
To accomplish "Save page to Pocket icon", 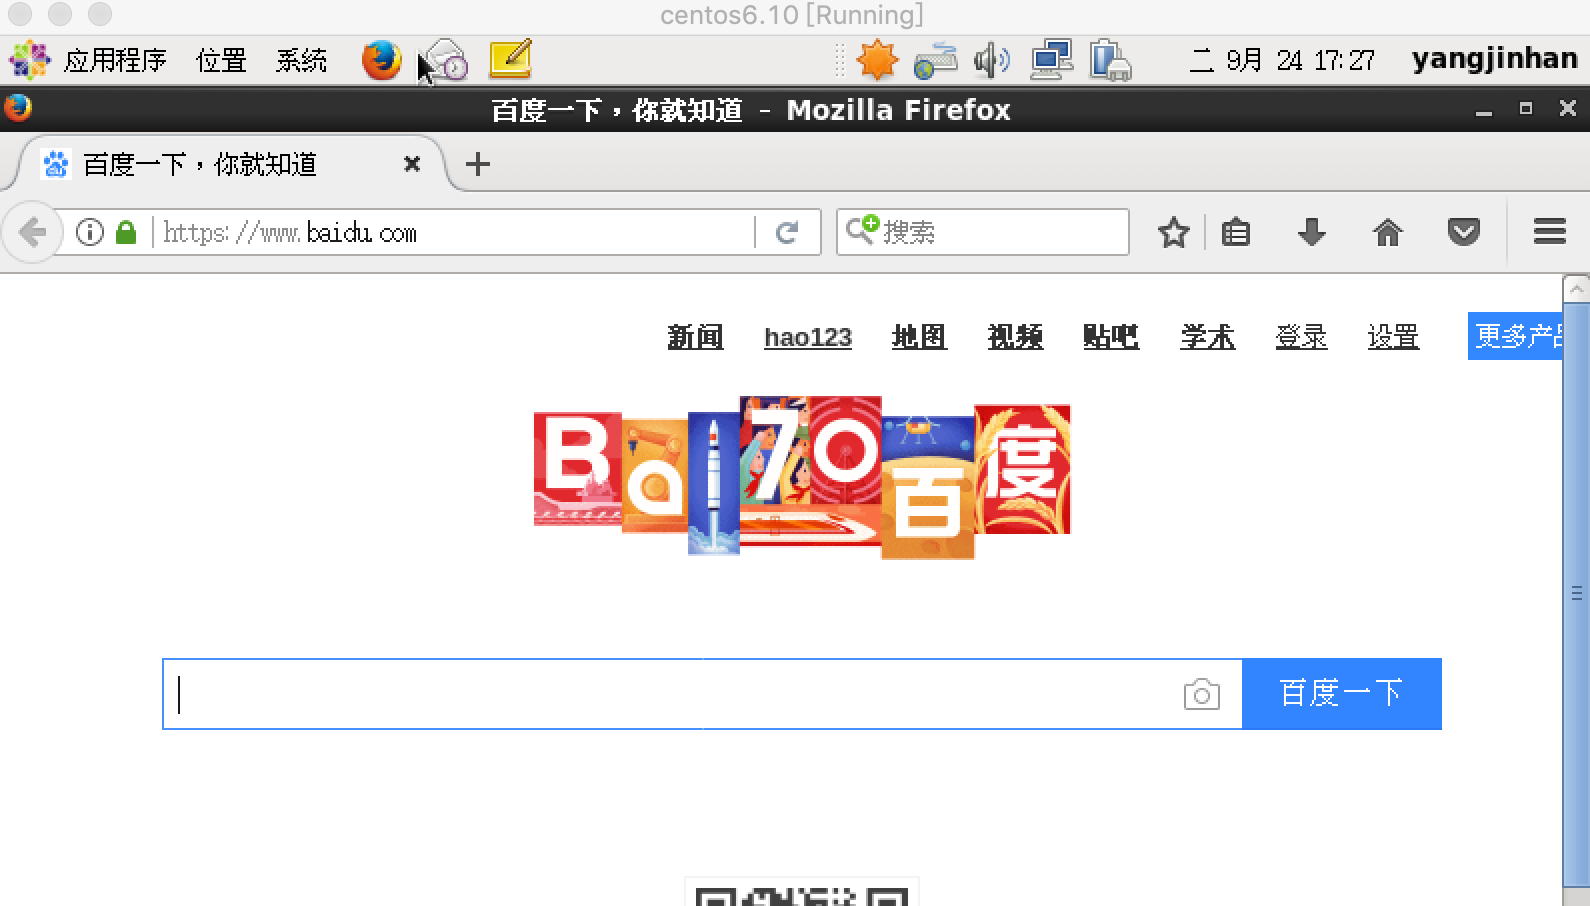I will (x=1463, y=232).
